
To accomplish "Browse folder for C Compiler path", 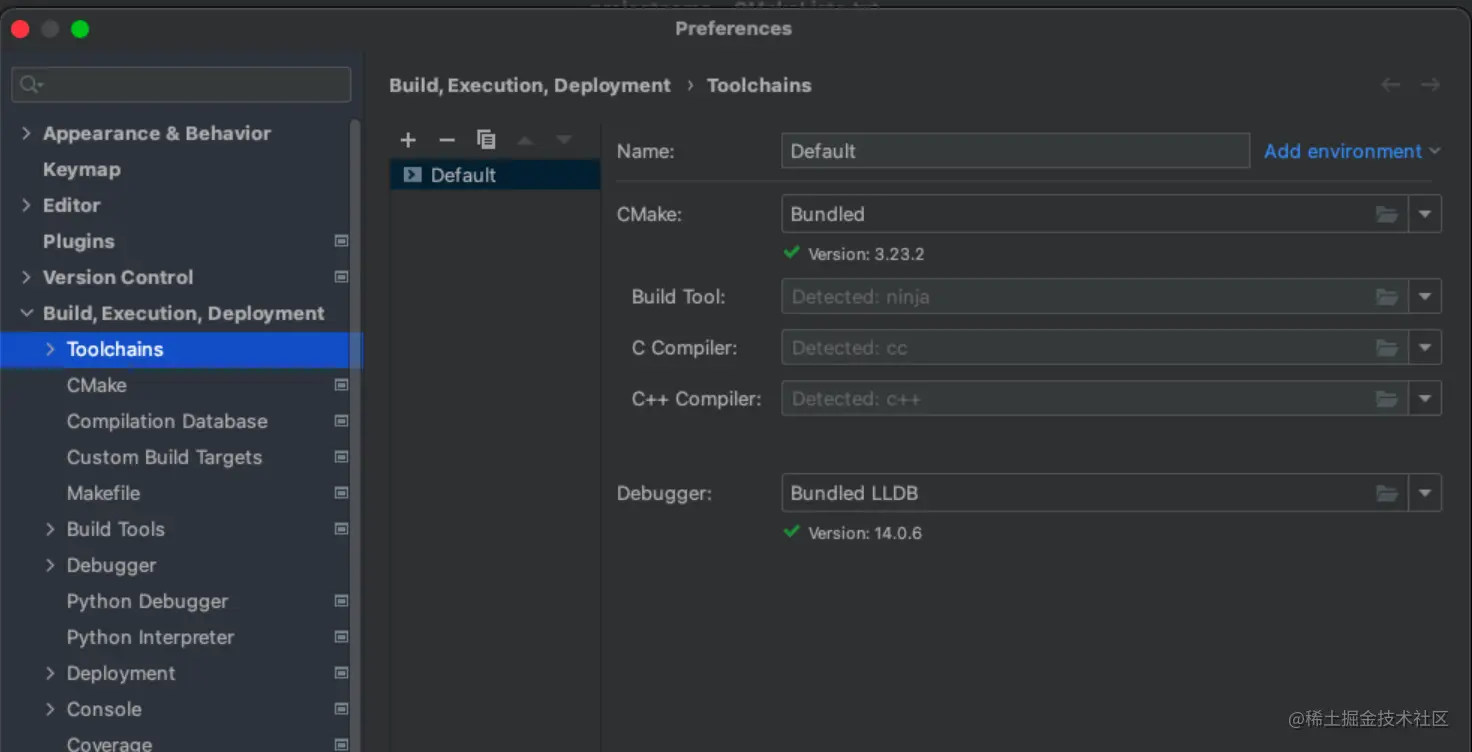I will [x=1386, y=348].
